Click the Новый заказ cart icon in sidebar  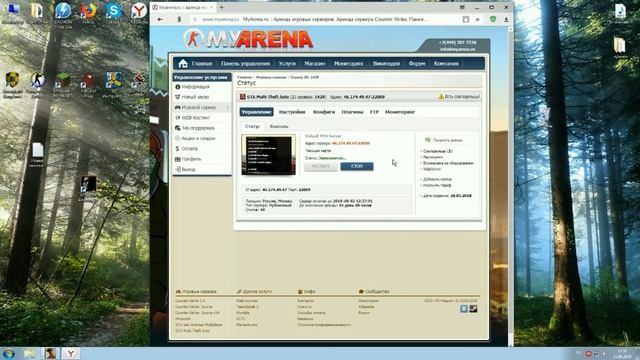[x=178, y=97]
